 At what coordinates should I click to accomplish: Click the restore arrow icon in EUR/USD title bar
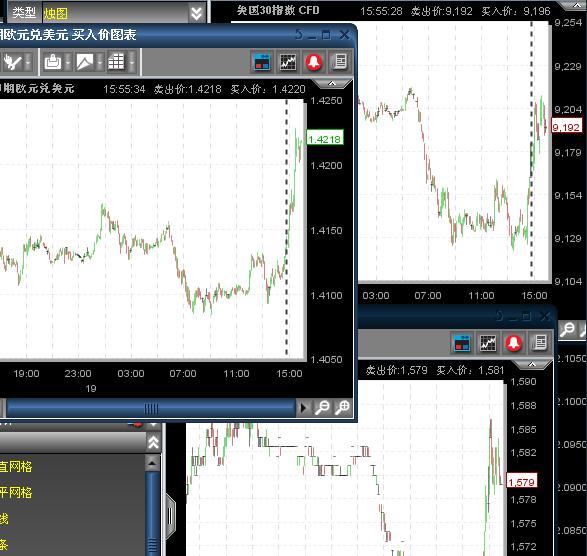299,35
